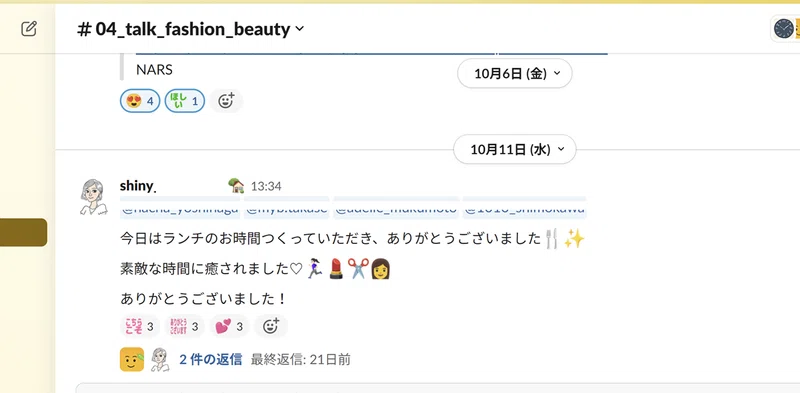Open the 2 件の返信 thread
800x393 pixels.
tap(210, 359)
